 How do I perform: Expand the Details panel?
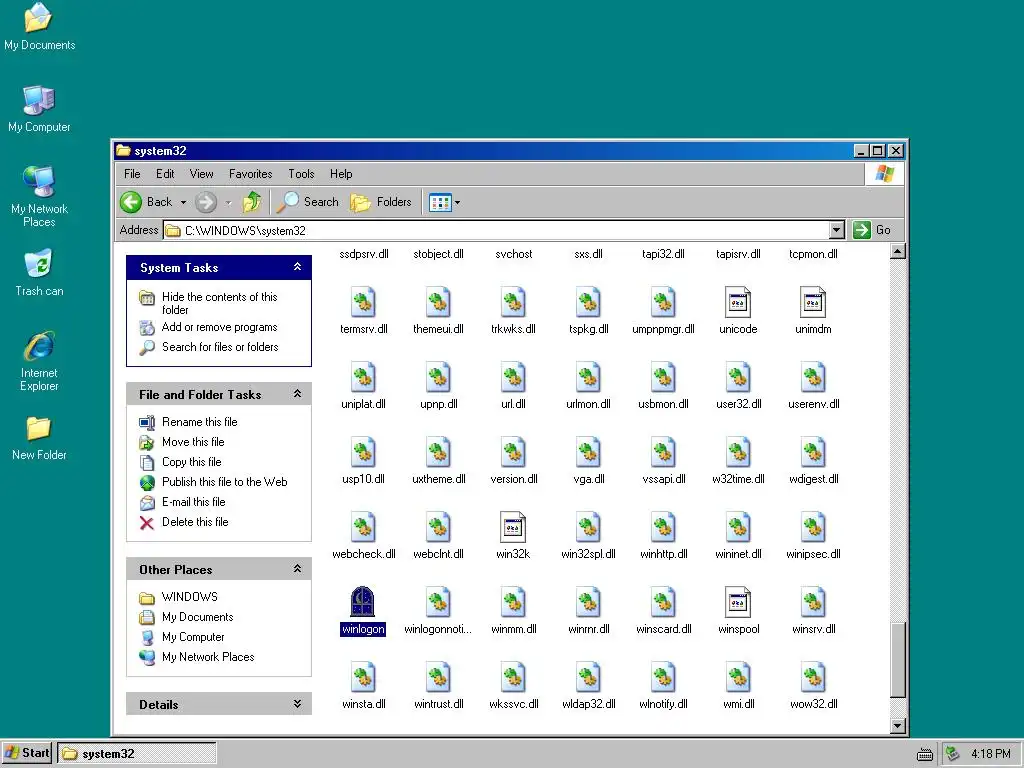pos(297,704)
